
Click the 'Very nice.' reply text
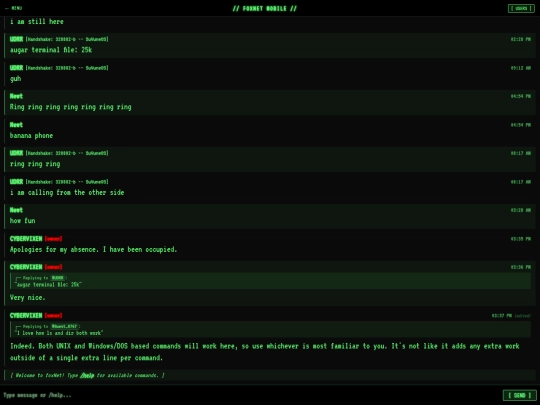pyautogui.click(x=28, y=298)
